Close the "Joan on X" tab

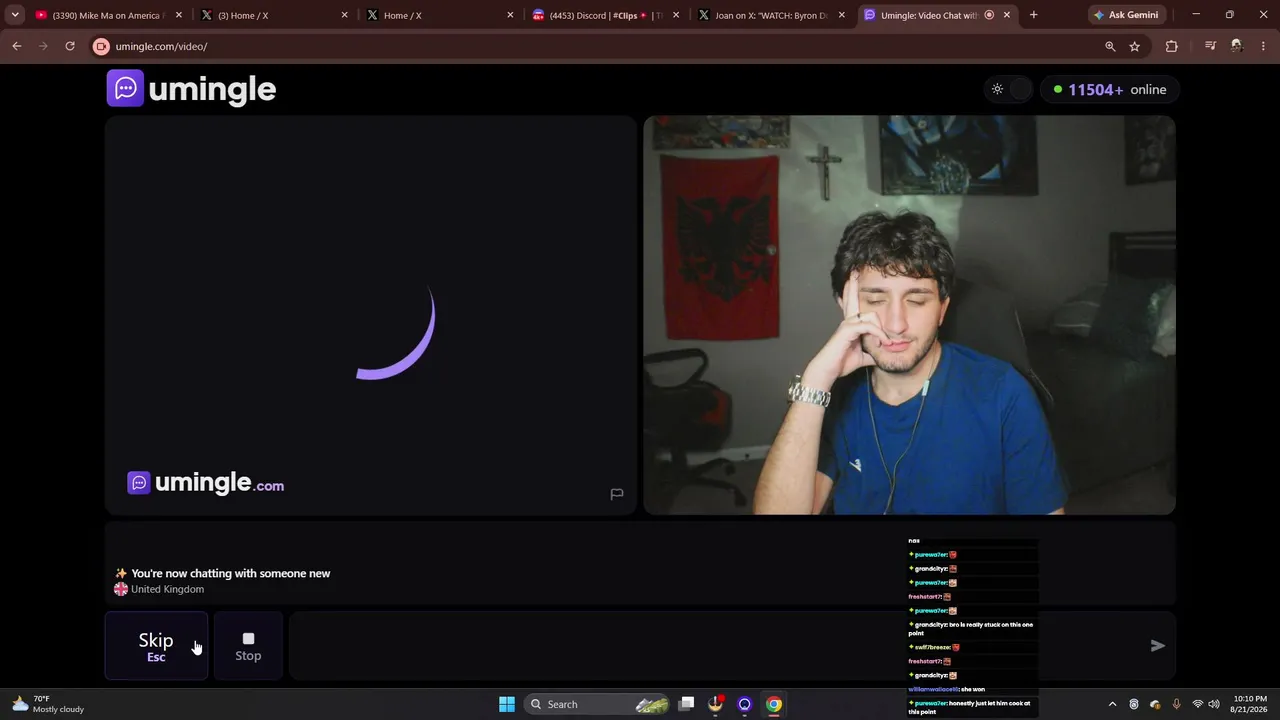pyautogui.click(x=842, y=15)
